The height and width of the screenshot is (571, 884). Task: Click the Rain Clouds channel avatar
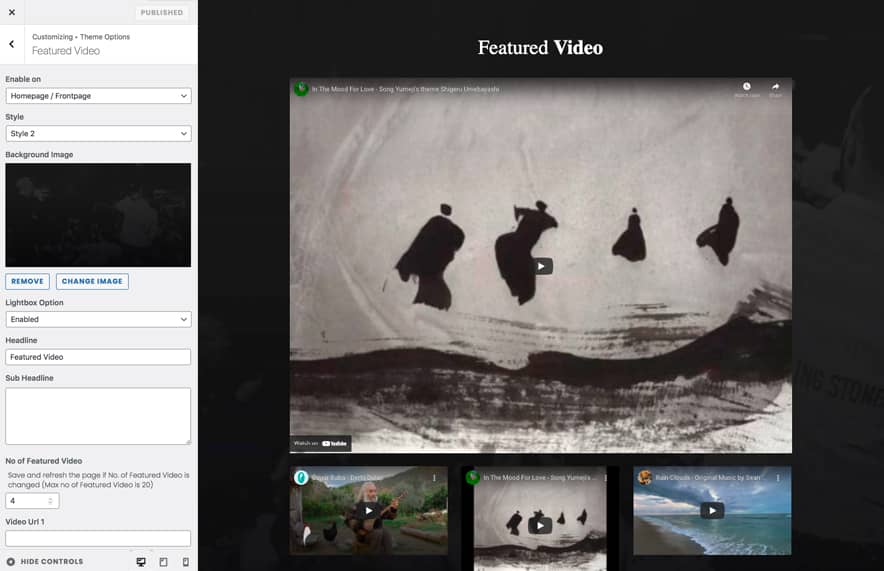point(644,478)
